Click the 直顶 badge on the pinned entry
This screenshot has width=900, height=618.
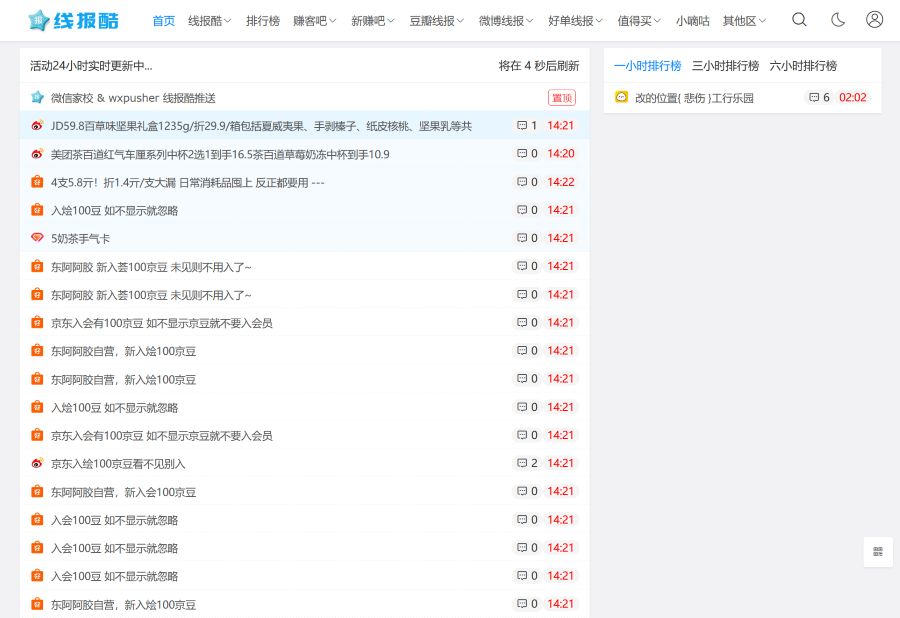click(x=561, y=97)
